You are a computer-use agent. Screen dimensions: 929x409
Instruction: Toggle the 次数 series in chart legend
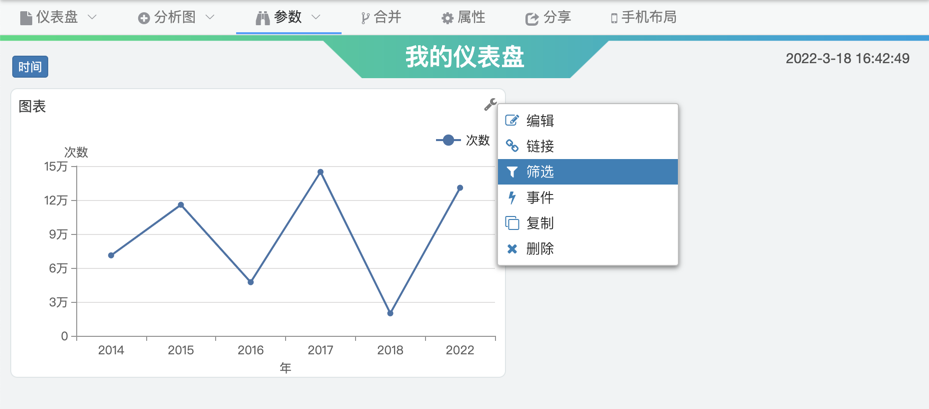tap(463, 141)
